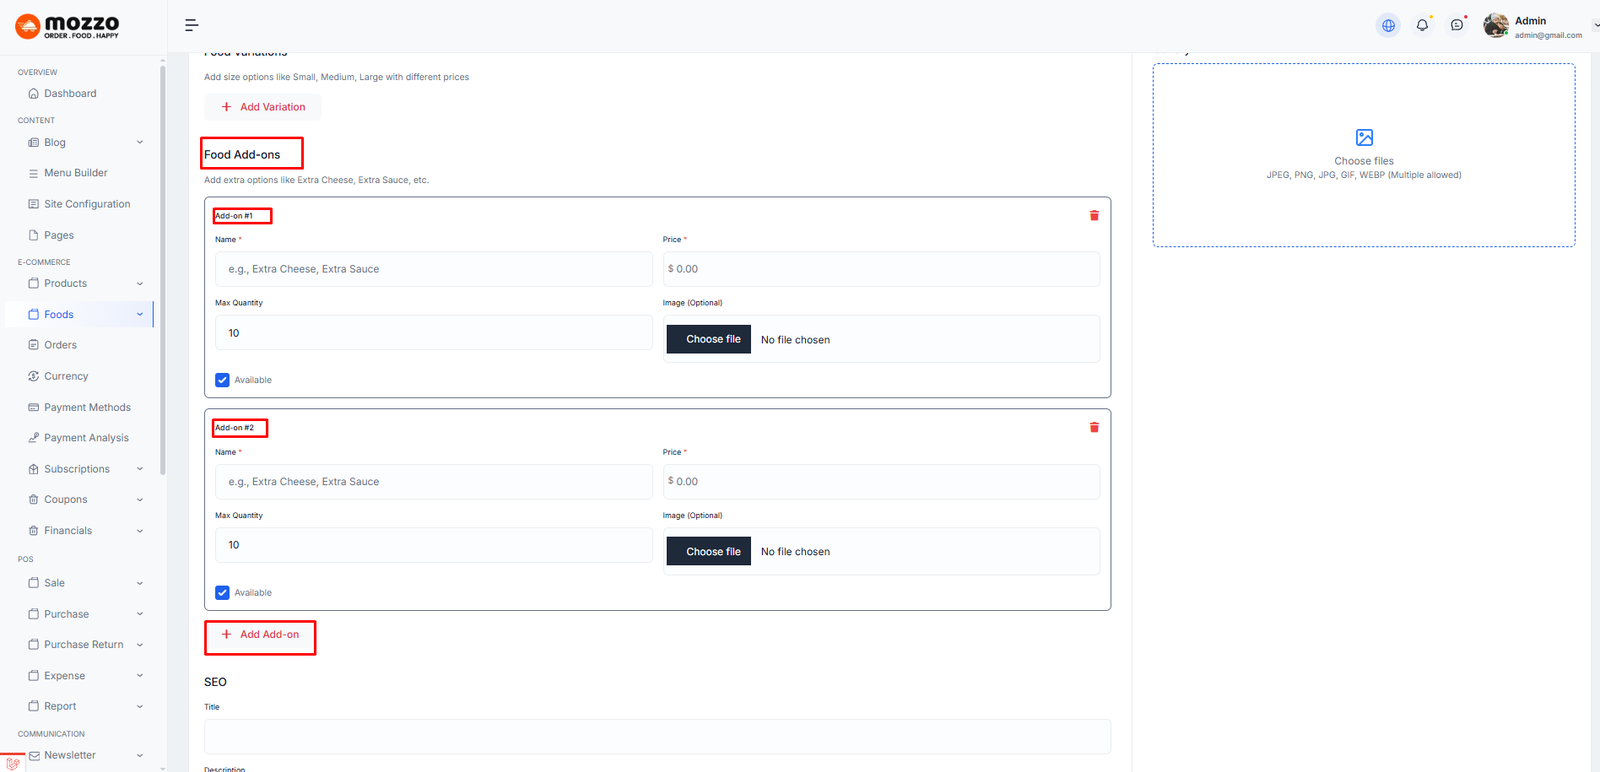The width and height of the screenshot is (1600, 772).
Task: Delete Add-on #1 with trash icon
Action: [1094, 215]
